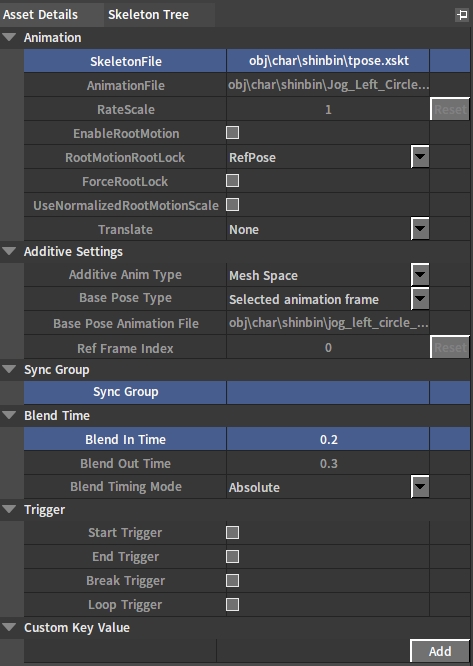Viewport: 473px width, 666px height.
Task: Enable the EnableRootMotion checkbox
Action: click(232, 133)
